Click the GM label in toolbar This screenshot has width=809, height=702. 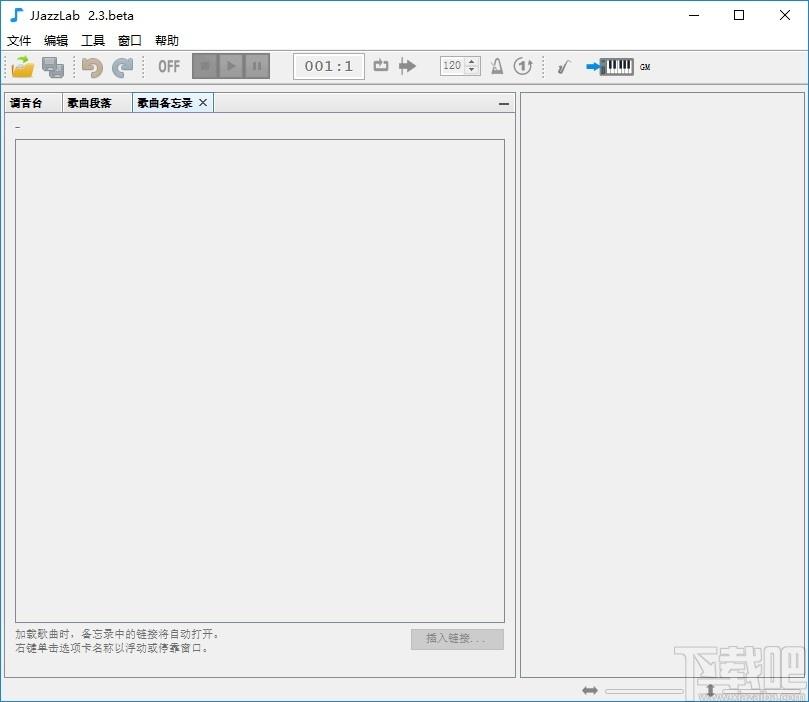[x=645, y=67]
